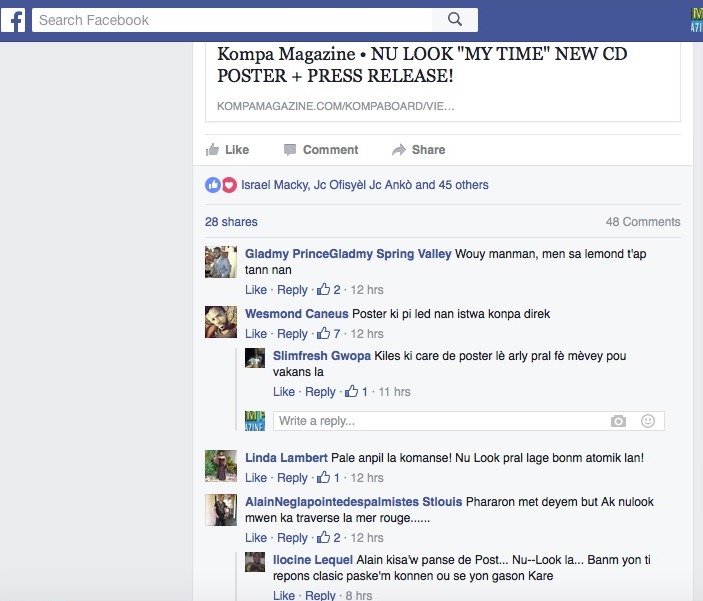Like Linda Lambert comment
The image size is (703, 601).
point(256,478)
